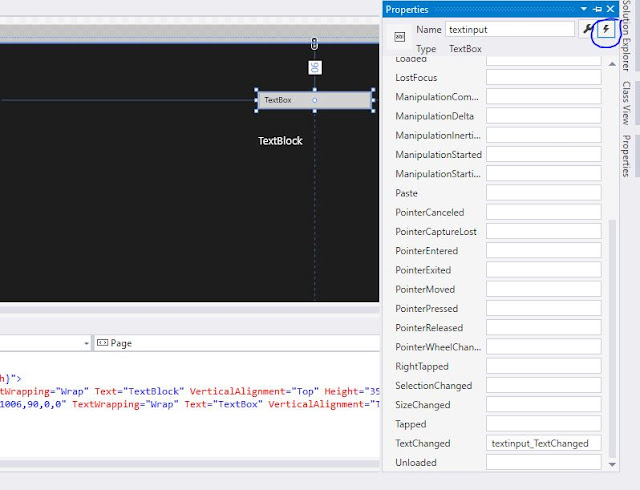Click Text="TextBox" in the XAML code
640x490 pixels.
tap(223, 404)
